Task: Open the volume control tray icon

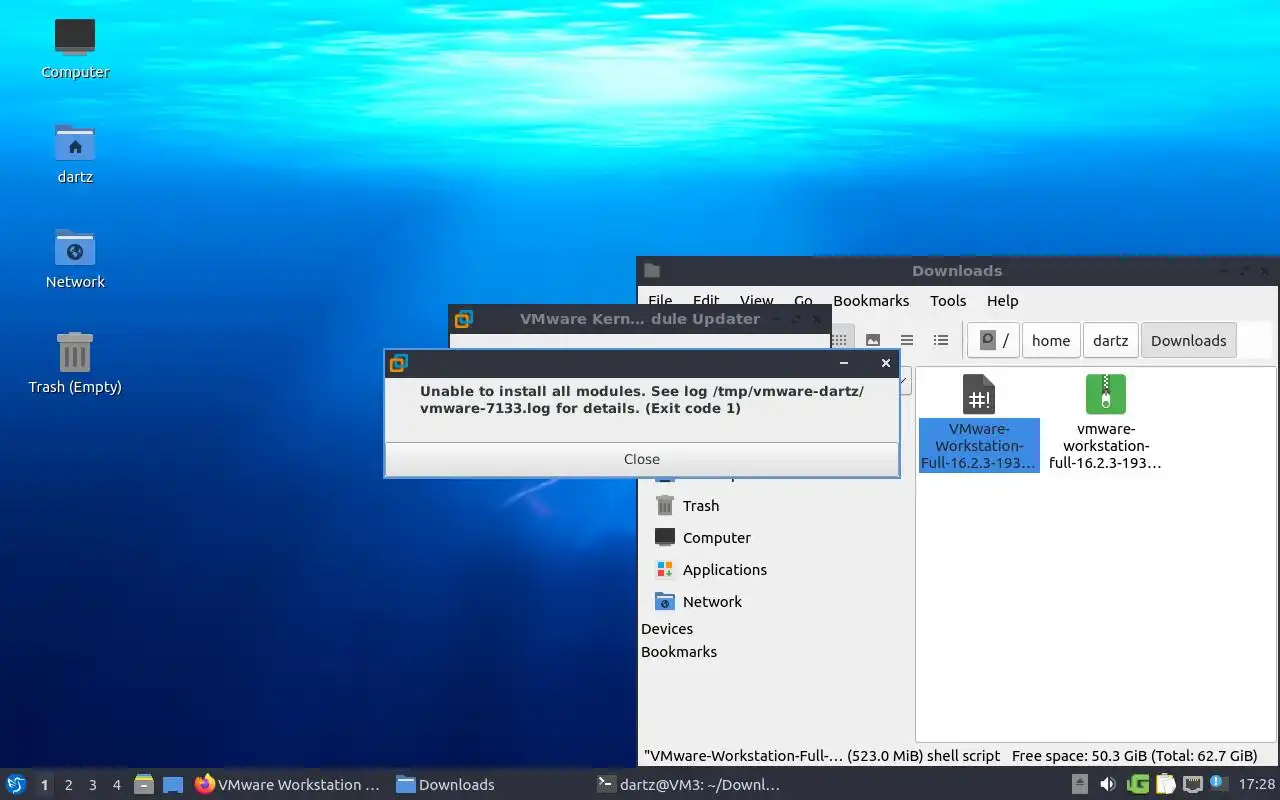Action: (1108, 785)
